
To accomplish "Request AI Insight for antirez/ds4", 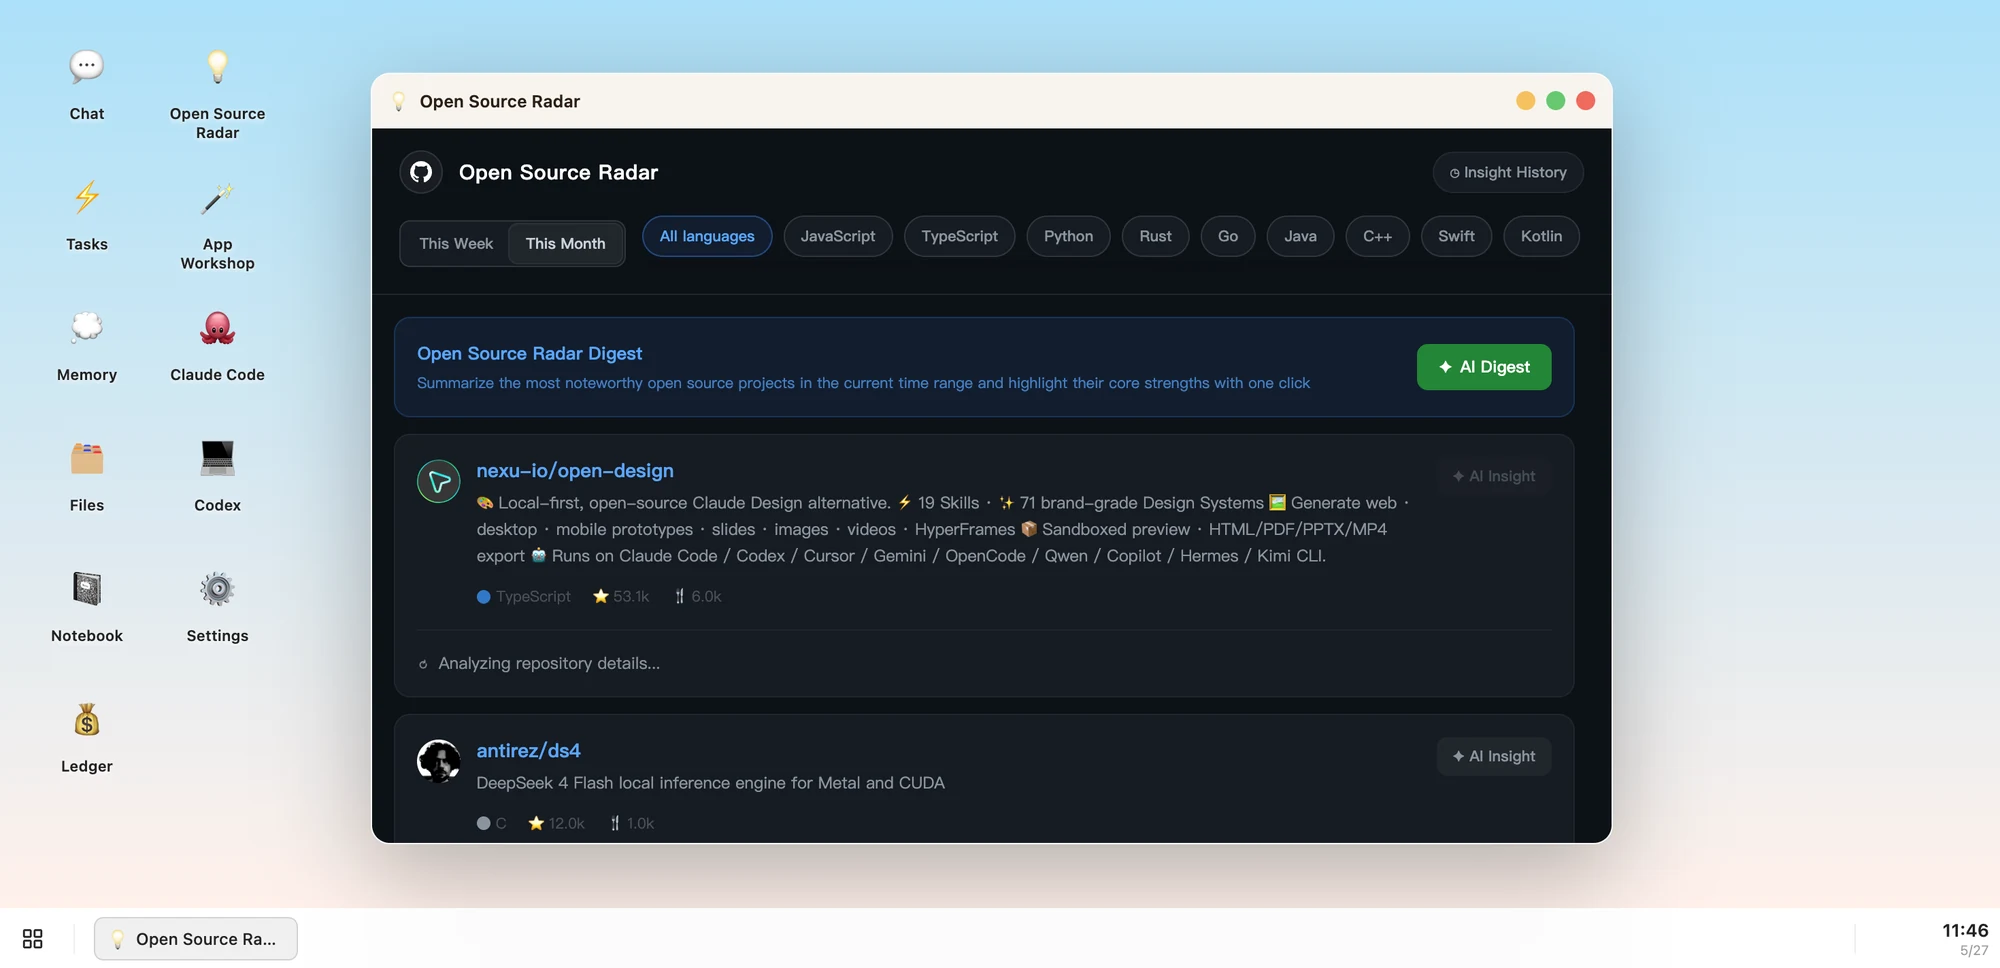I will [1494, 756].
